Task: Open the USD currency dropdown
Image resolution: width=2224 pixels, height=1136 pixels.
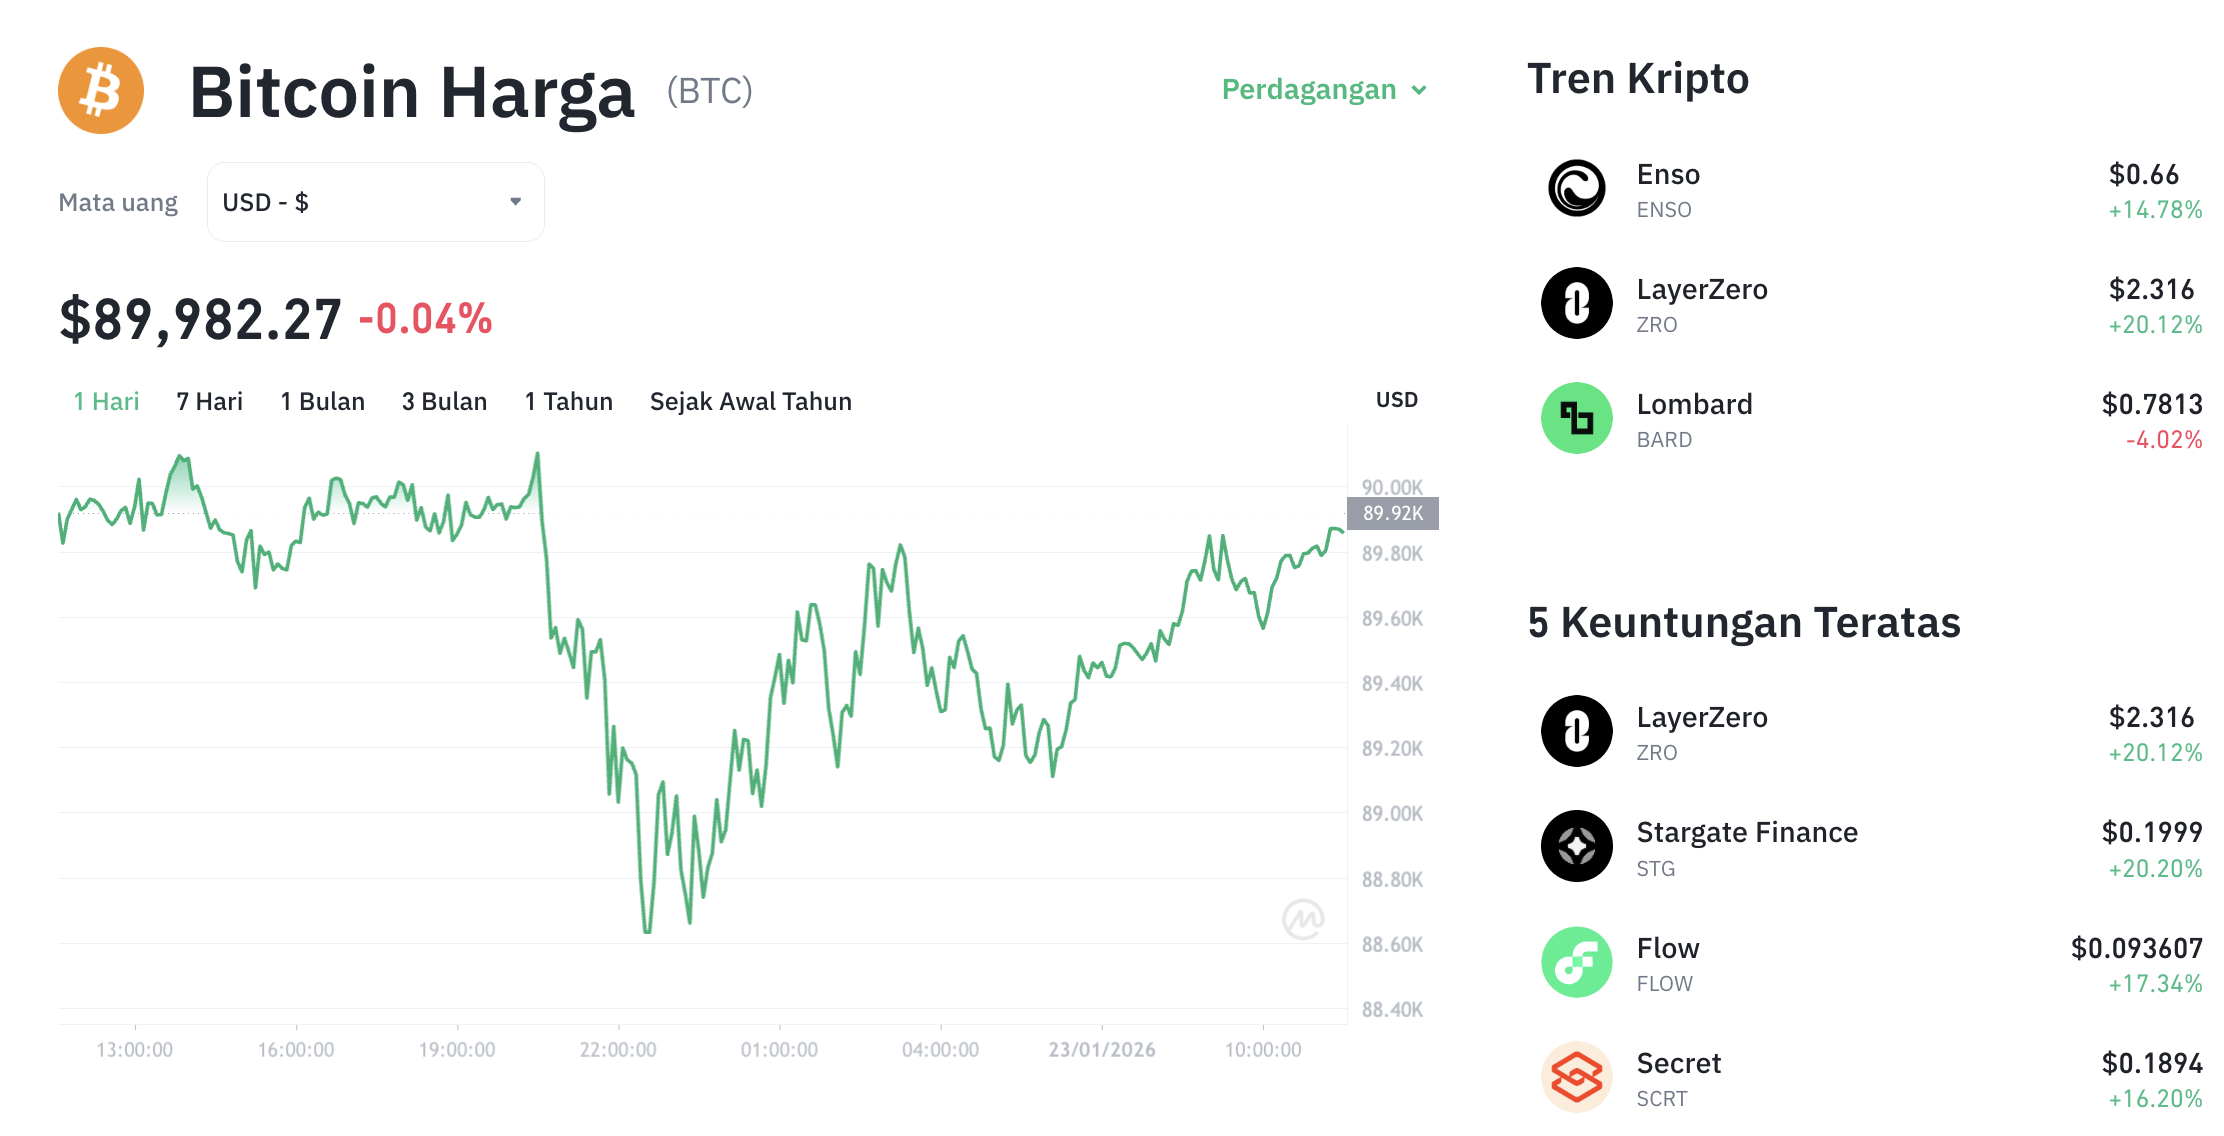Action: click(x=375, y=201)
